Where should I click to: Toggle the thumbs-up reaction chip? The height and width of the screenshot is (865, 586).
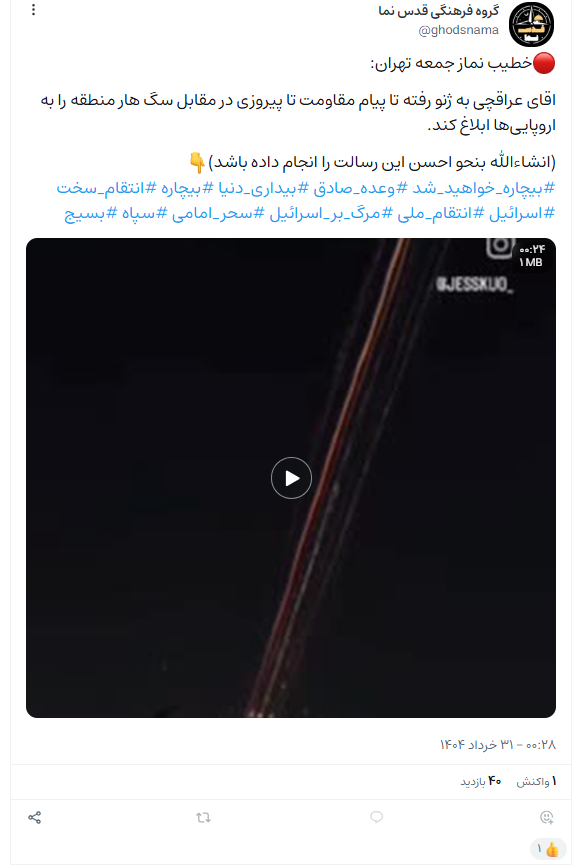(548, 849)
